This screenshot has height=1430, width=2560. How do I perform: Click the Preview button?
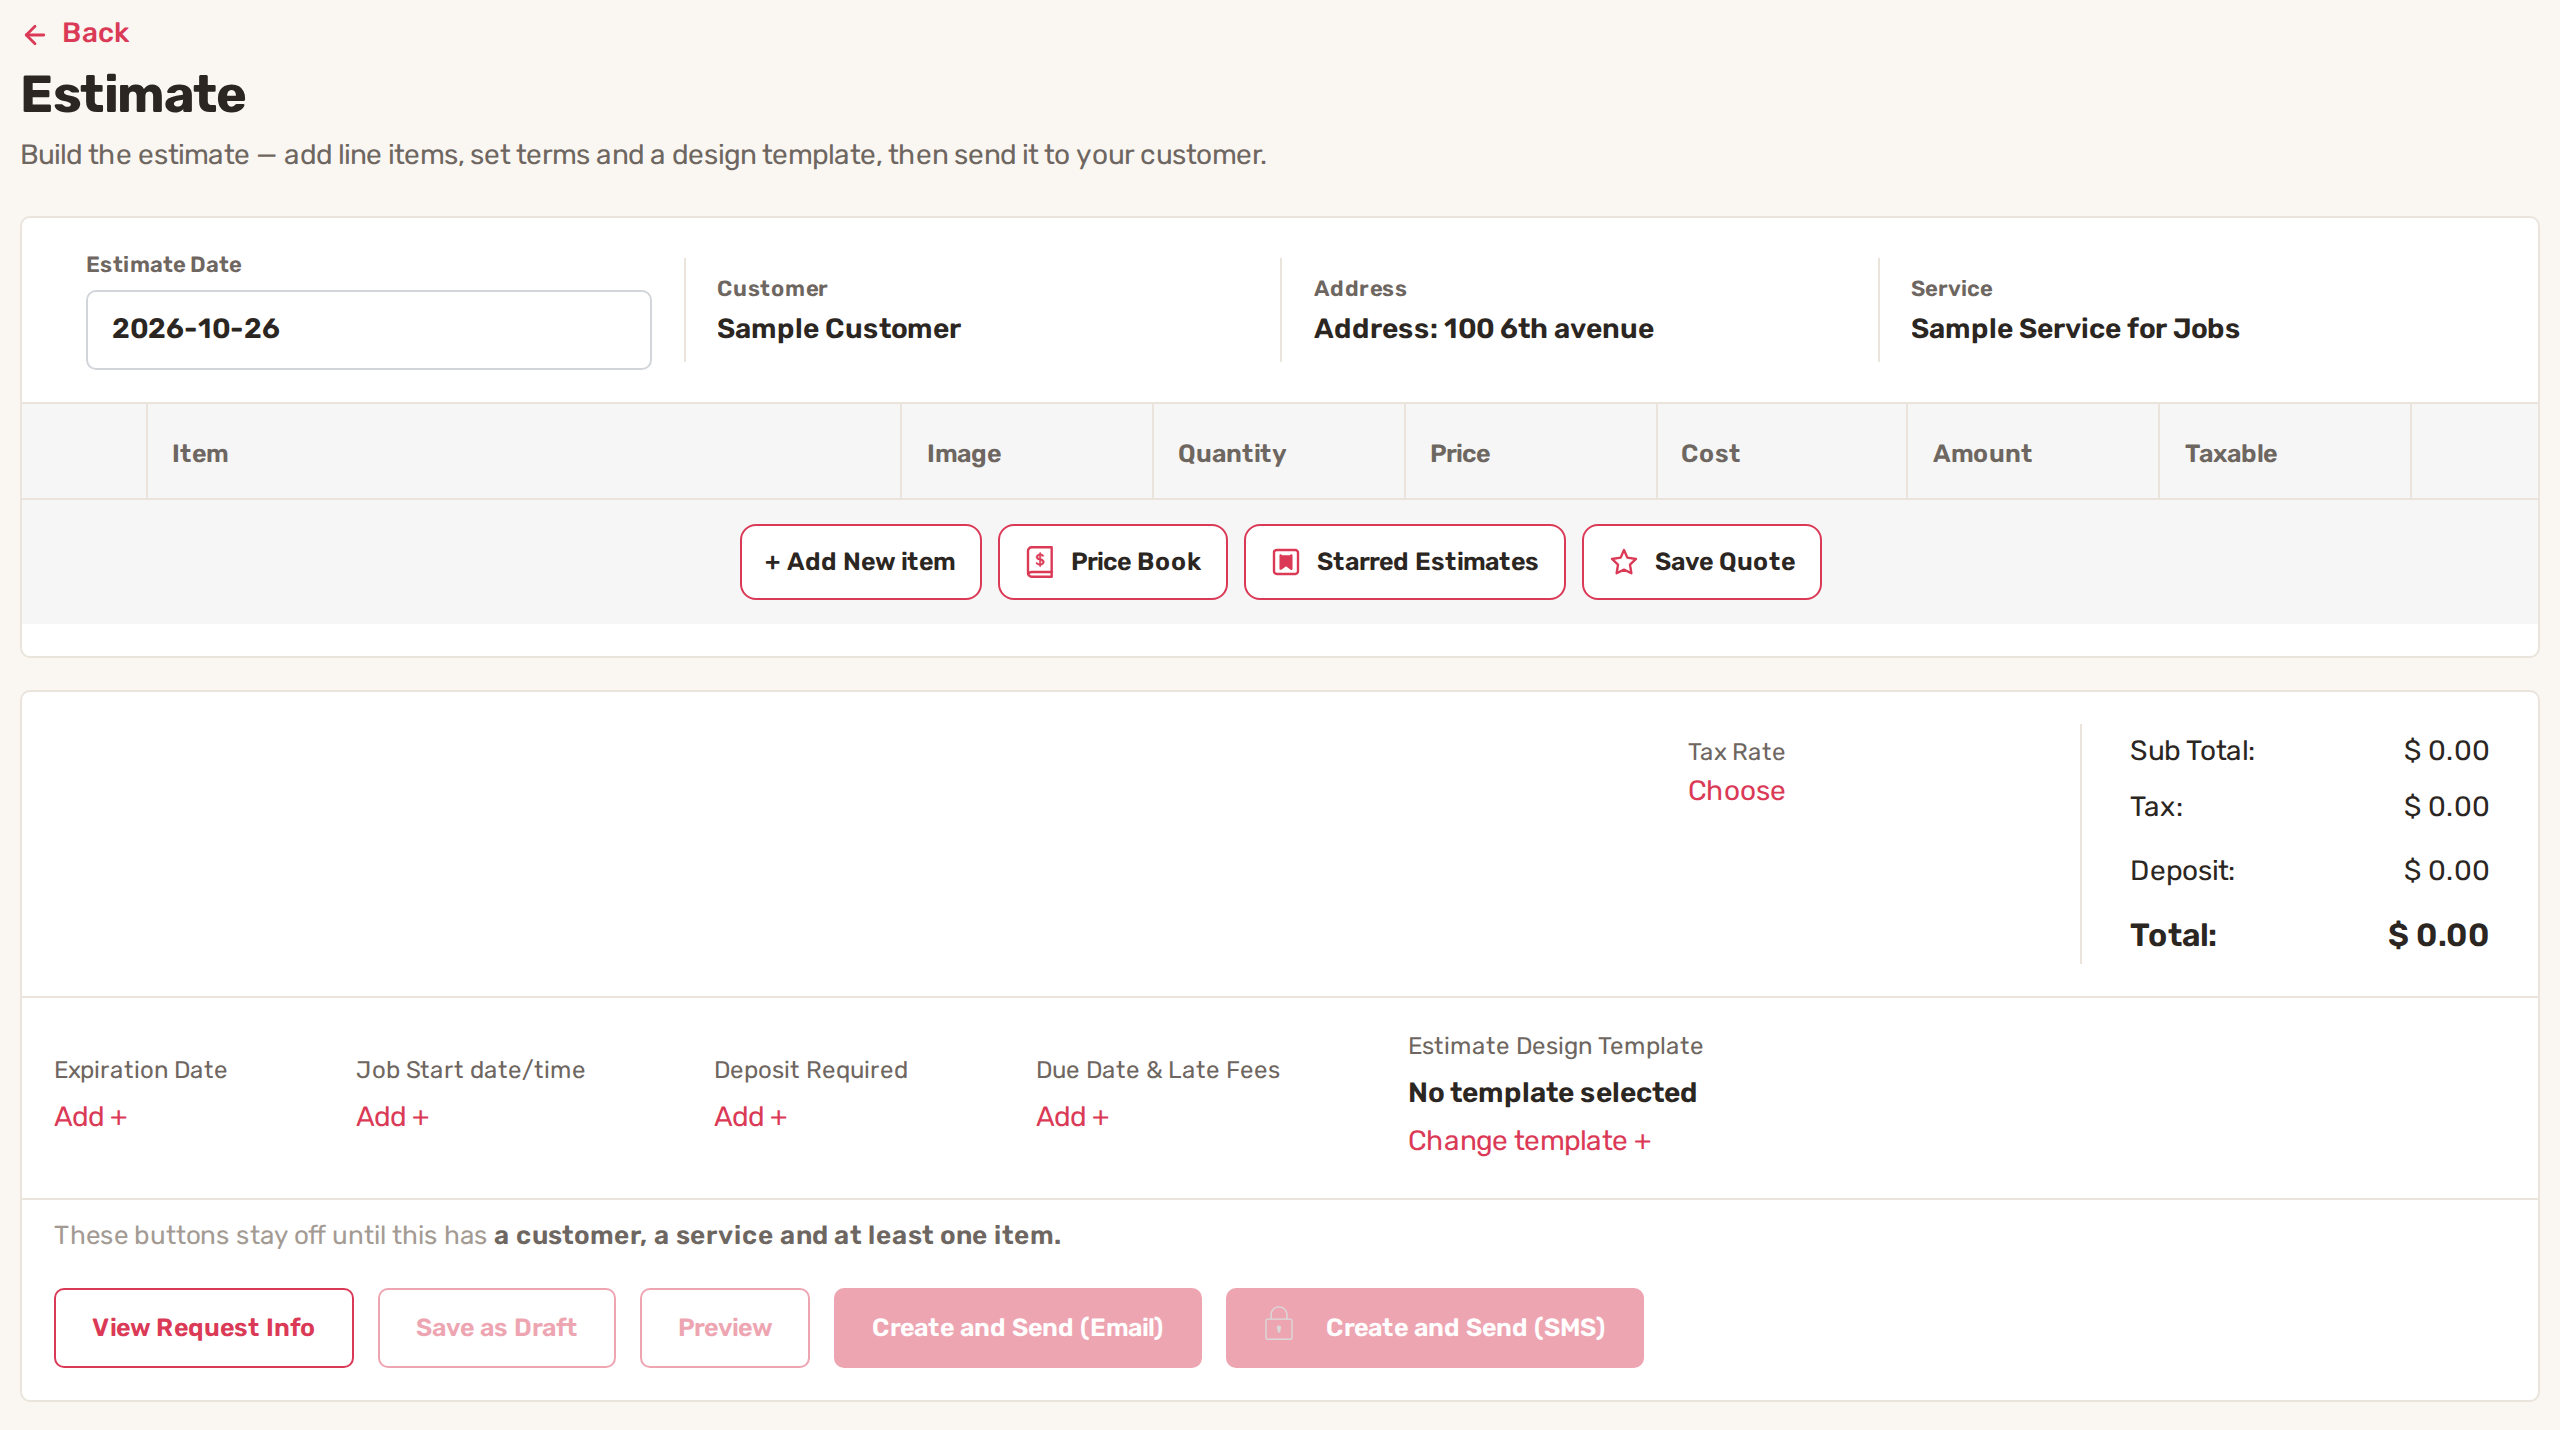tap(725, 1328)
